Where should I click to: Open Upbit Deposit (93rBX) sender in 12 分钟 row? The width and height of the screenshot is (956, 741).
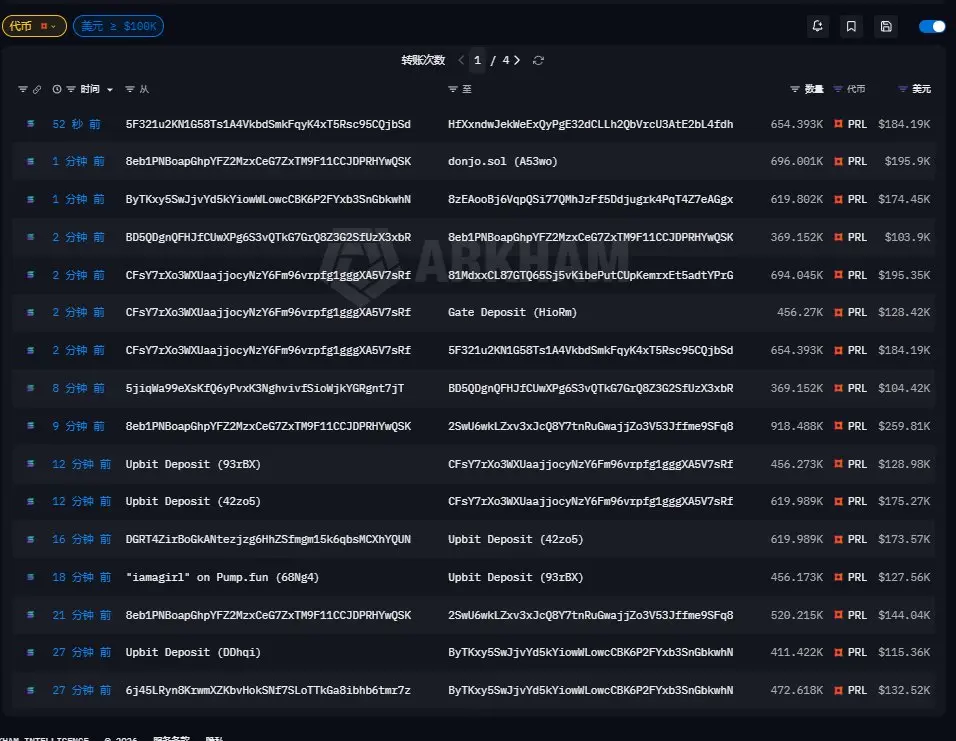193,464
